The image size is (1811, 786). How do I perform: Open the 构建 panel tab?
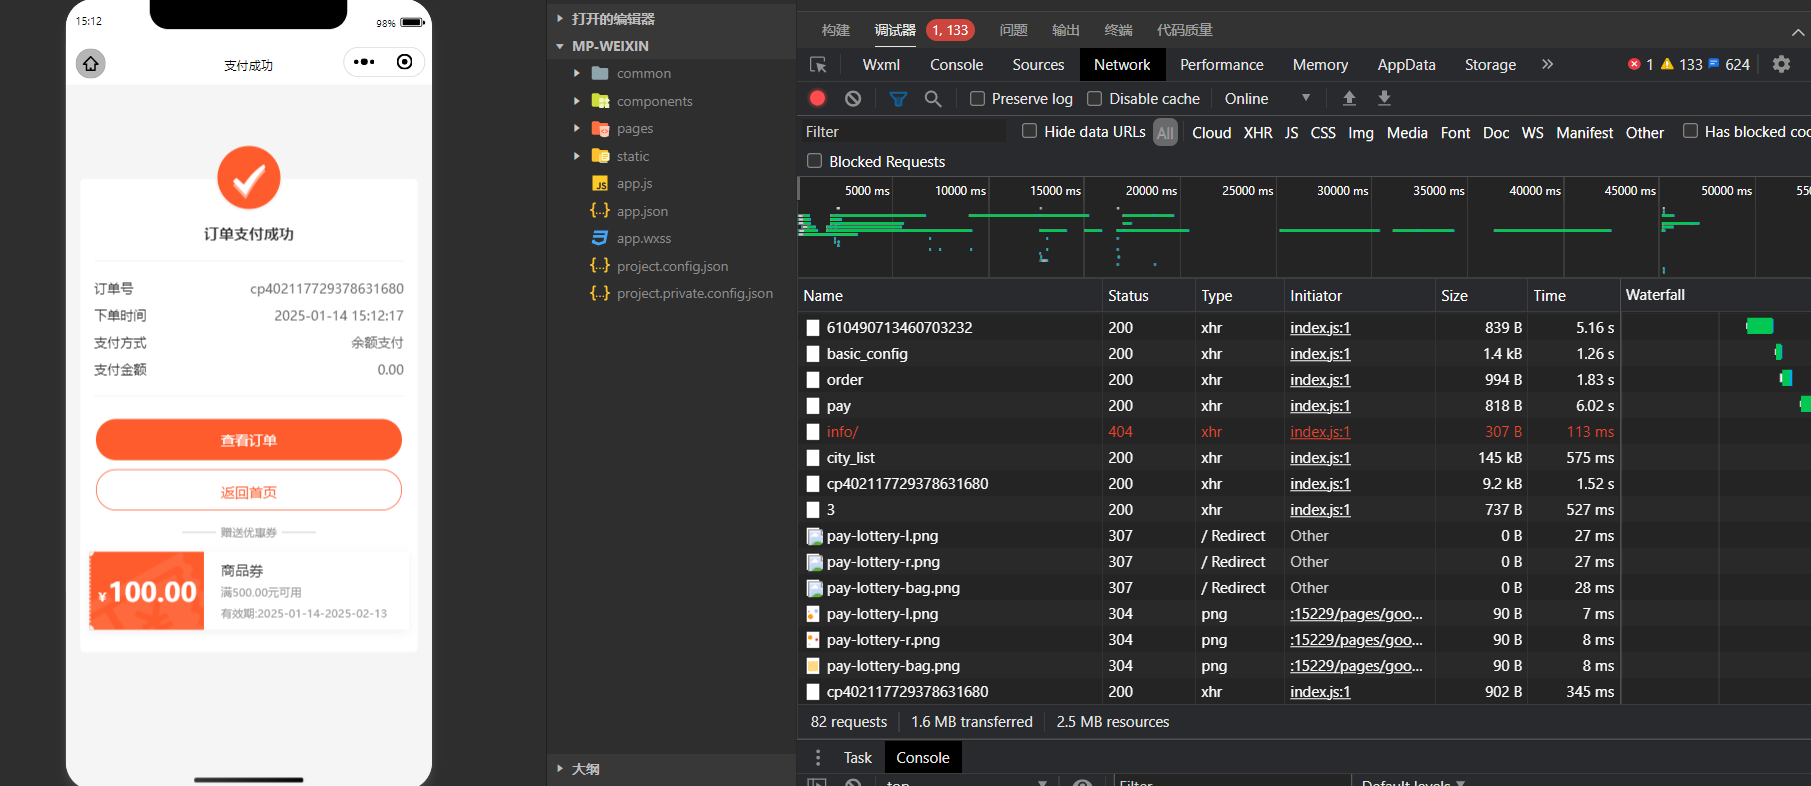[x=835, y=31]
